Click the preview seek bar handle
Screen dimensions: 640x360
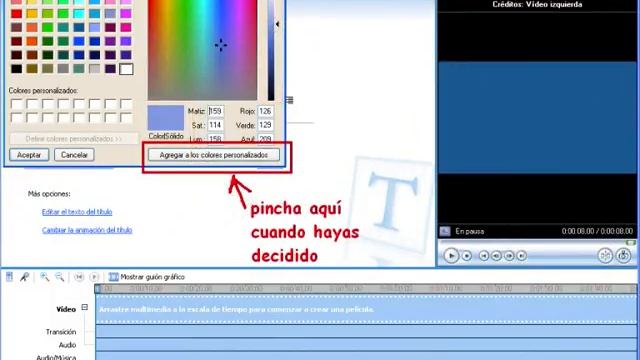pos(631,243)
